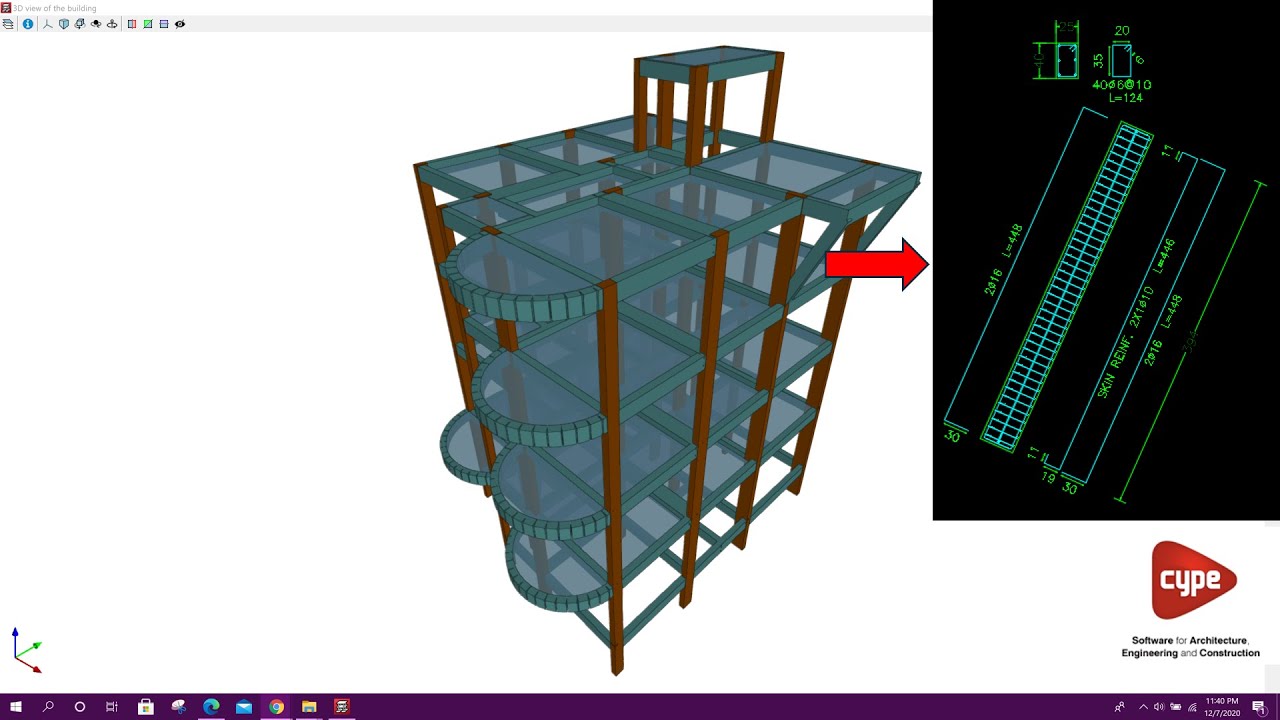The image size is (1280, 720).
Task: Click the clock showing 11:40 PM
Action: (x=1221, y=707)
